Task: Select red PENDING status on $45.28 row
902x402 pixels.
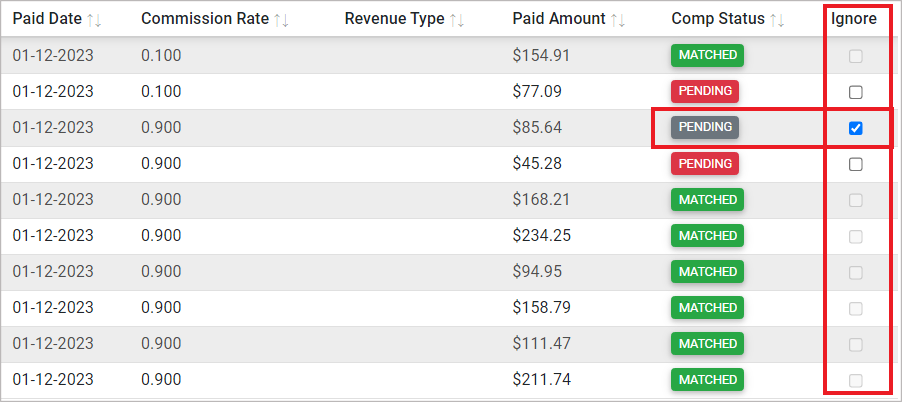Action: click(705, 164)
